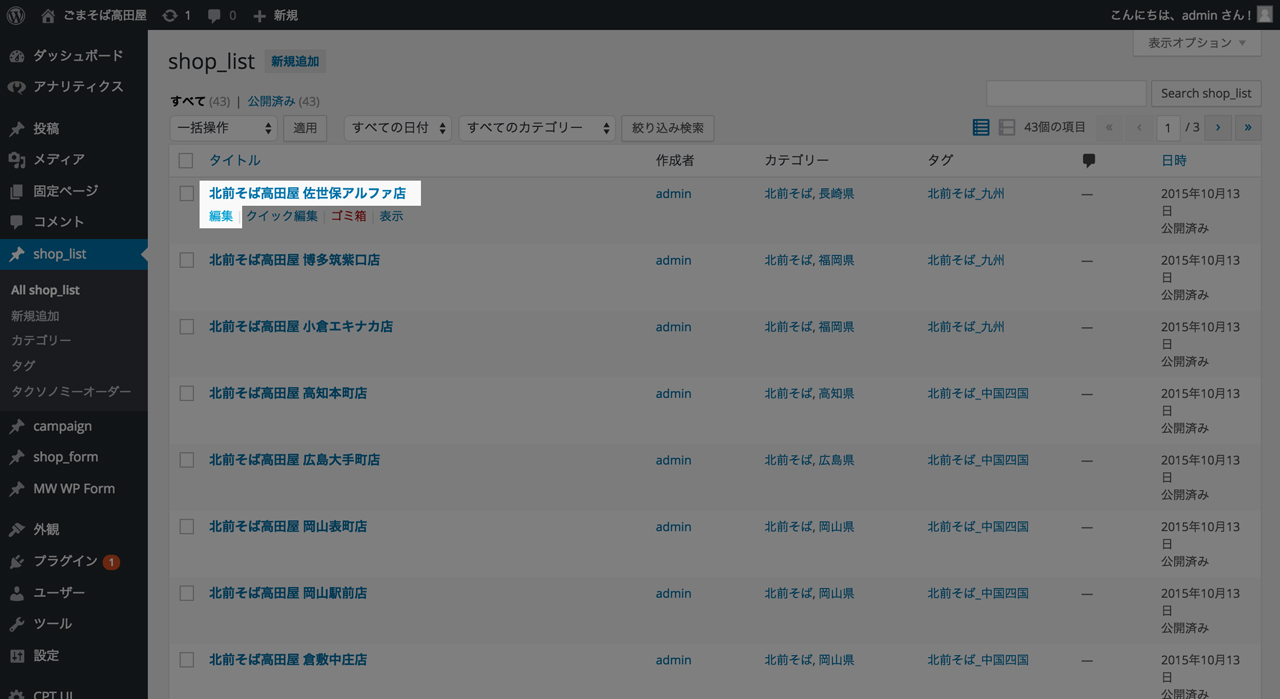Viewport: 1280px width, 699px height.
Task: Open the shop_form pin icon
Action: pos(17,458)
